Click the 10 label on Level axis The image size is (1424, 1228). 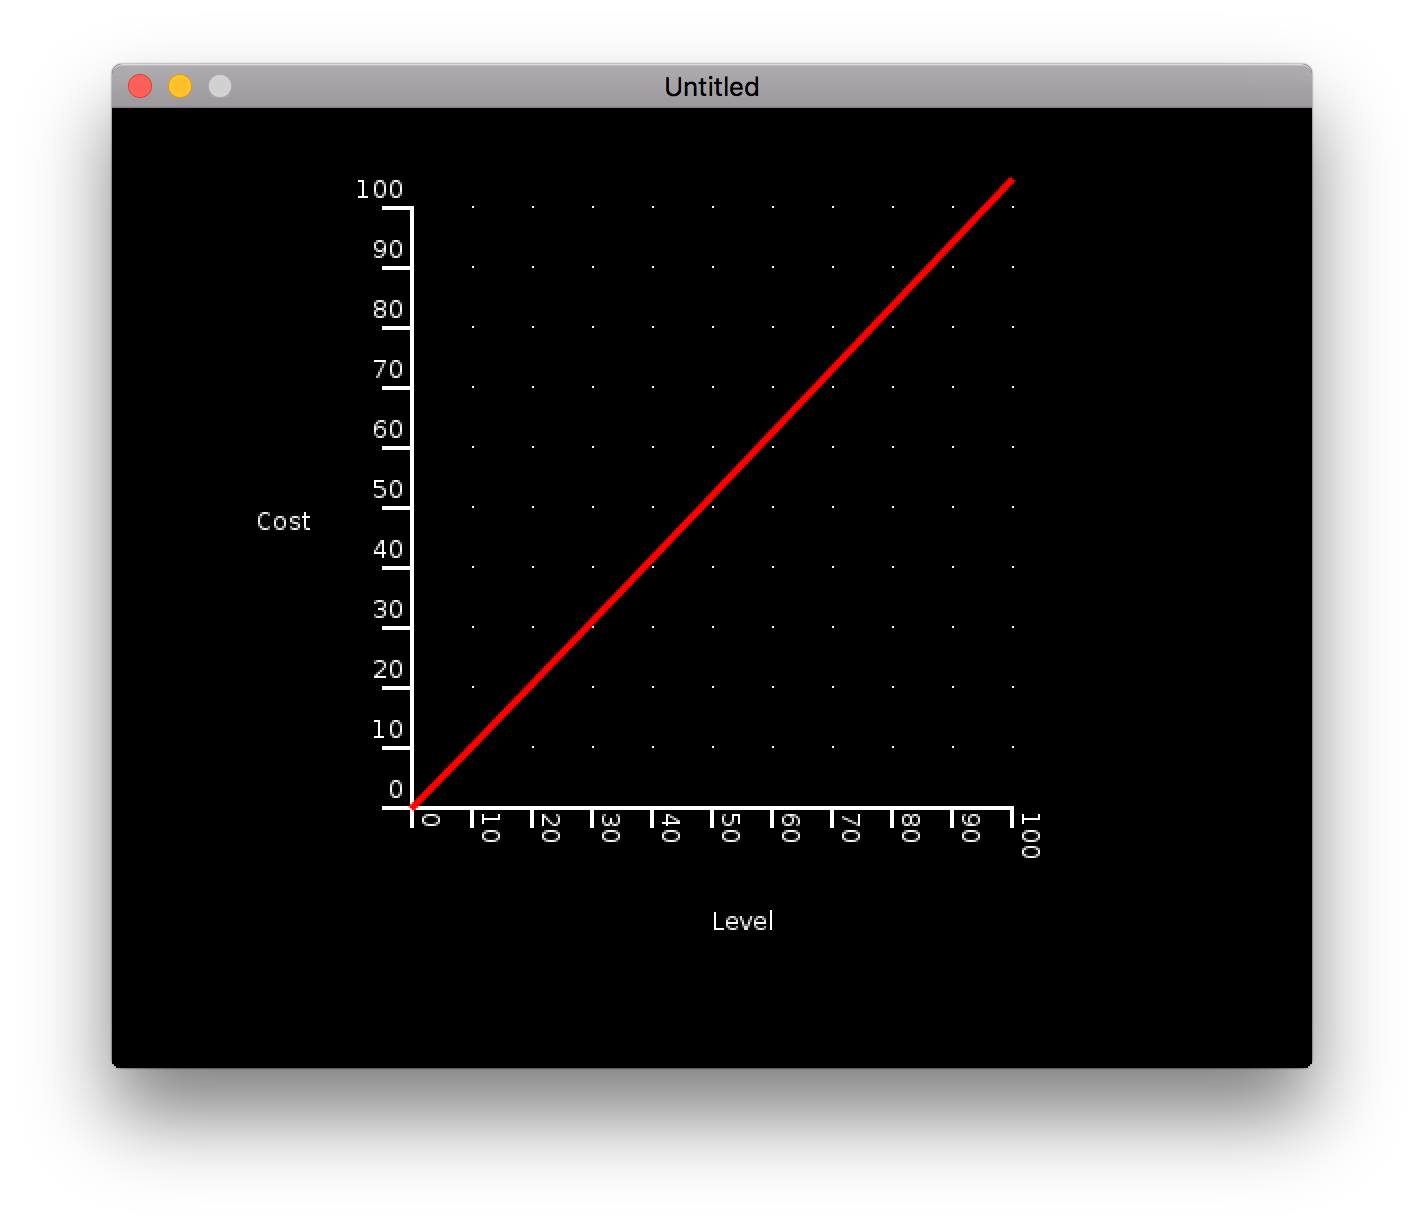490,828
